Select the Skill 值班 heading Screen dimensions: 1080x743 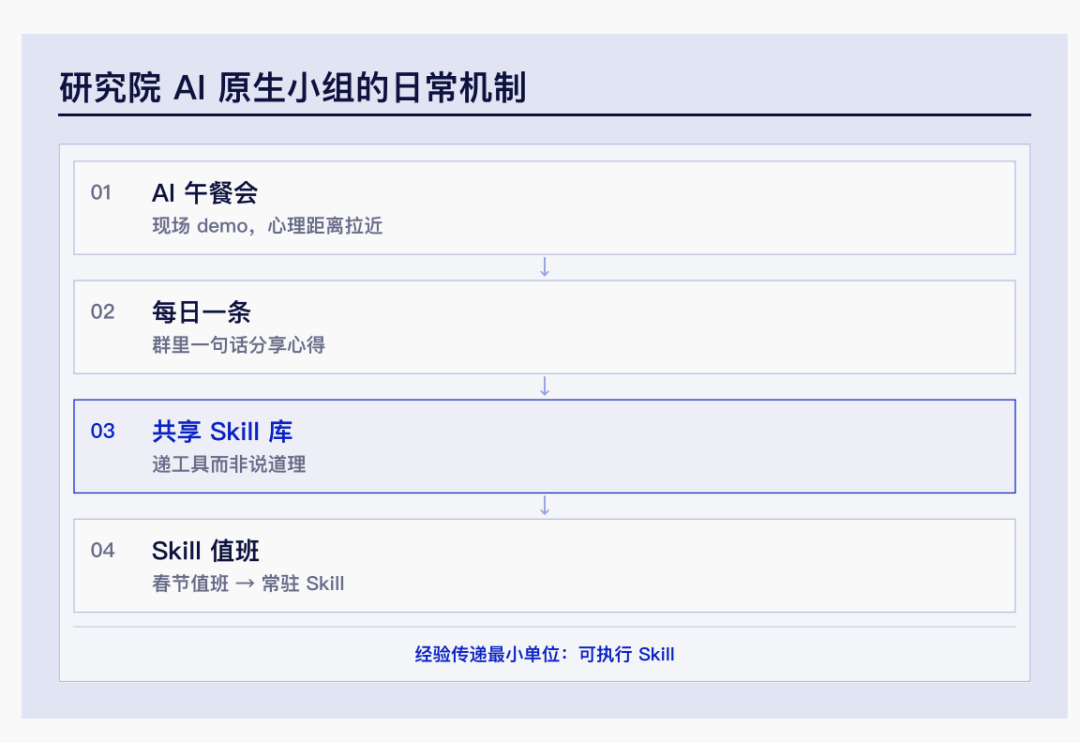pyautogui.click(x=205, y=551)
